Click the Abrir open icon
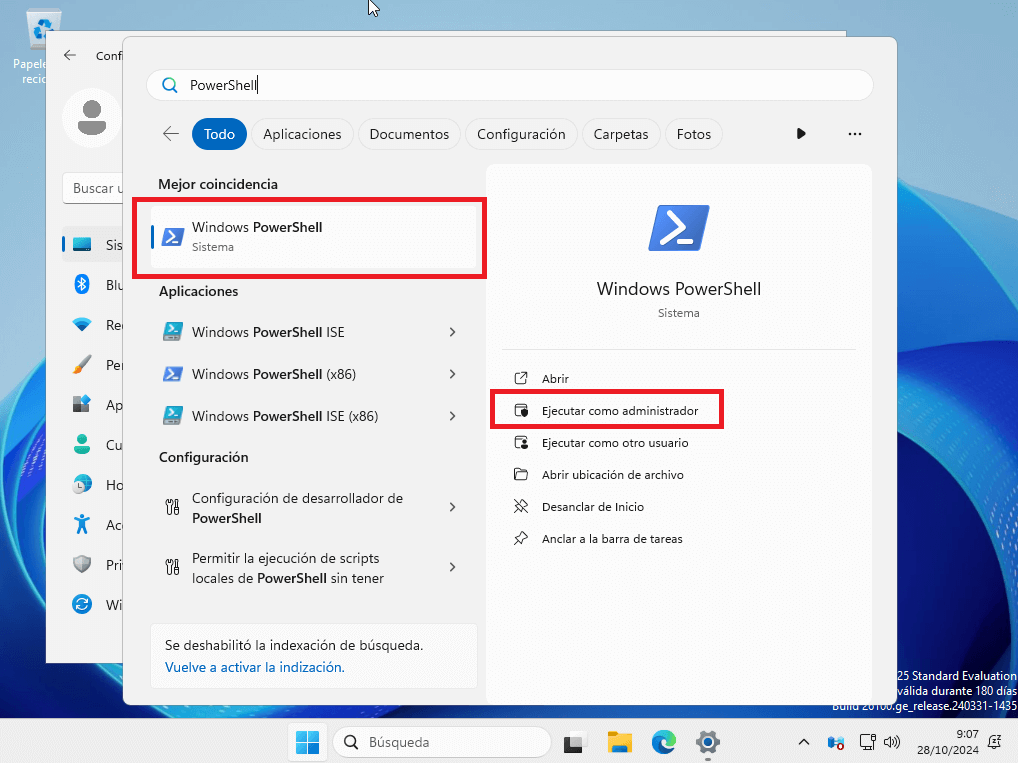The height and width of the screenshot is (763, 1018). (521, 378)
